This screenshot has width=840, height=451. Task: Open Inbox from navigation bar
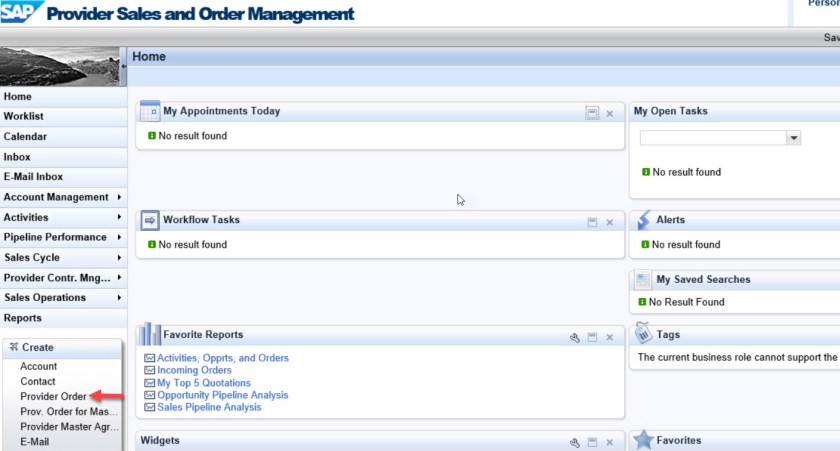63,157
